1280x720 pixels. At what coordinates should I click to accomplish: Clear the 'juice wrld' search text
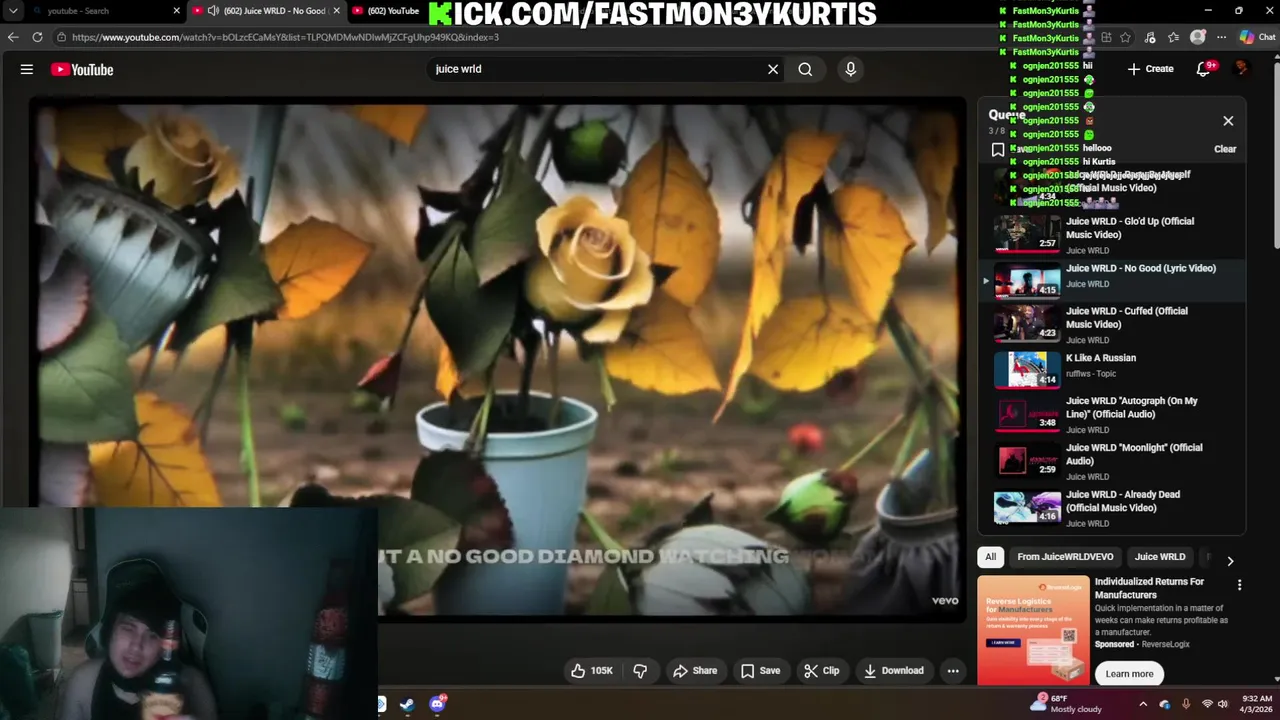(772, 69)
